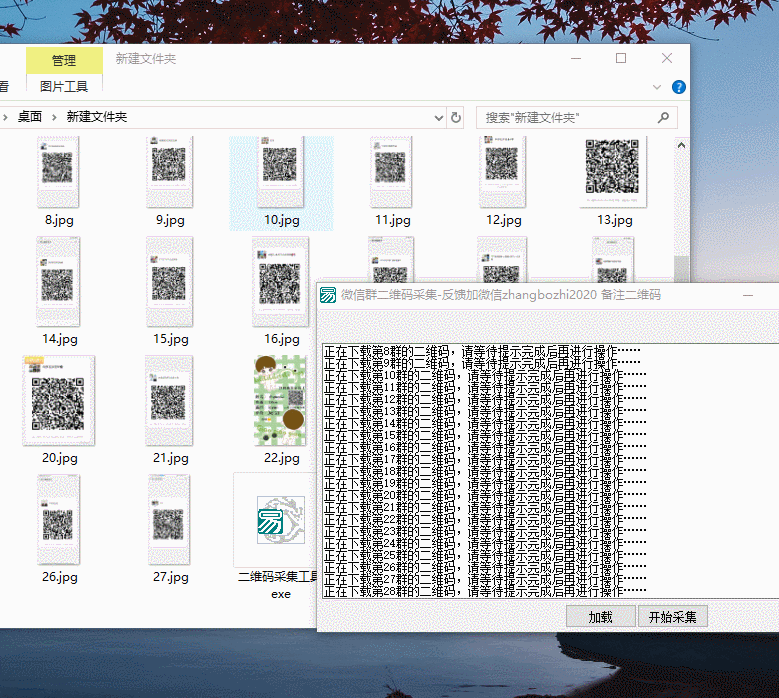
Task: Click the file list vertical scrollbar
Action: pos(680,270)
